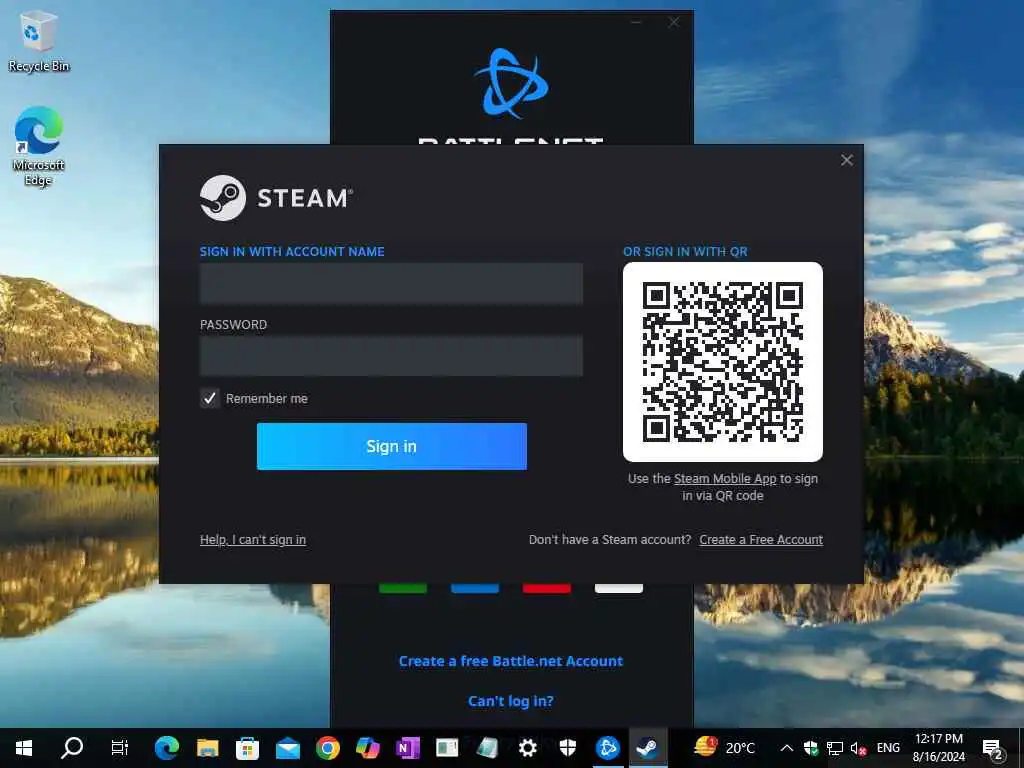Click the red button in Battle.net window
This screenshot has width=1024, height=768.
coord(547,588)
